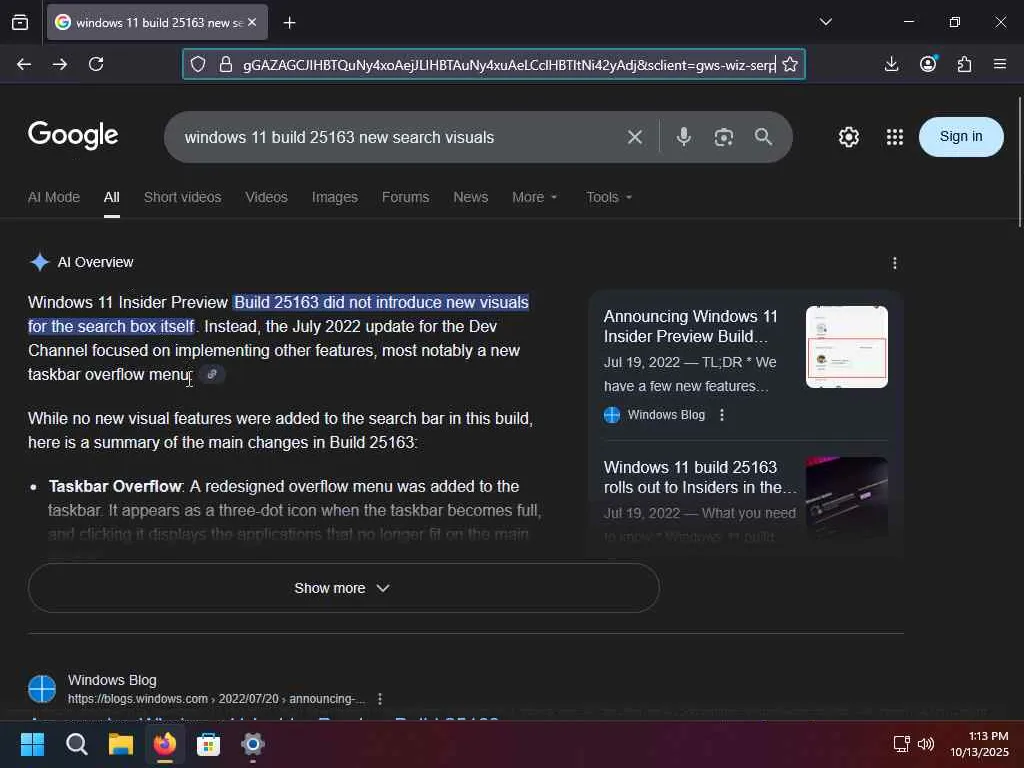
Task: Select the Firefox taskbar icon
Action: (x=165, y=744)
